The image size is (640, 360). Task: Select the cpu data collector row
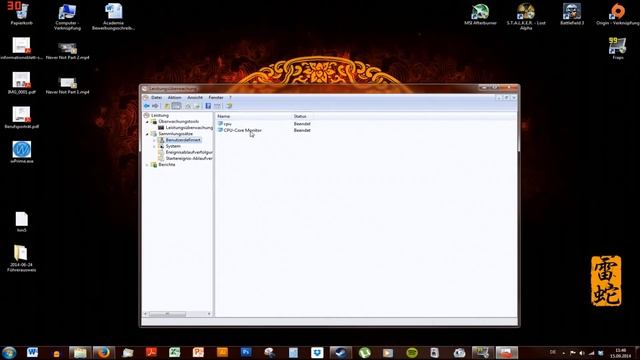pos(227,124)
